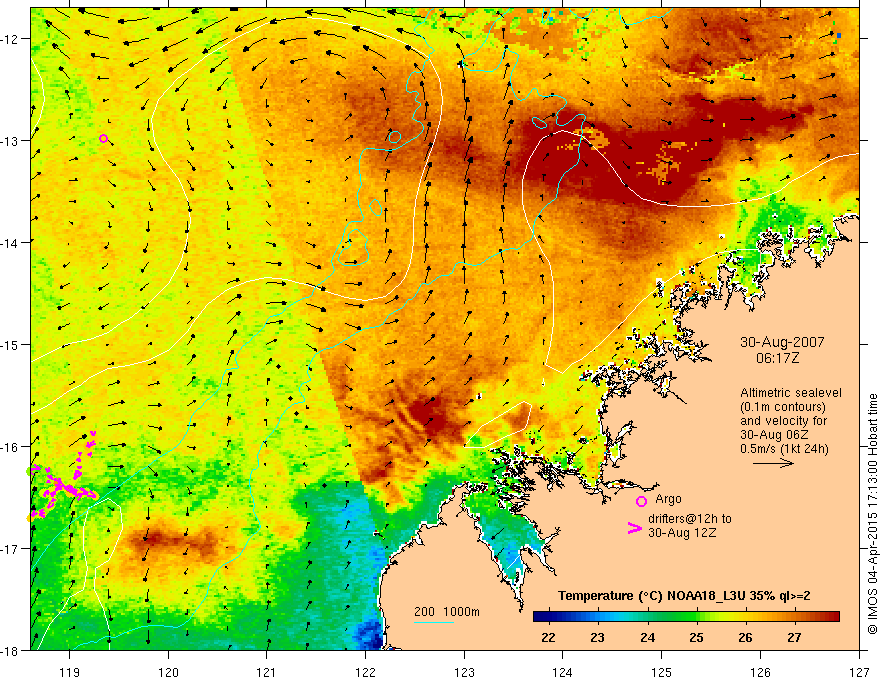Viewport: 880px width, 680px height.
Task: Click the longitude axis label '119'
Action: (70, 672)
